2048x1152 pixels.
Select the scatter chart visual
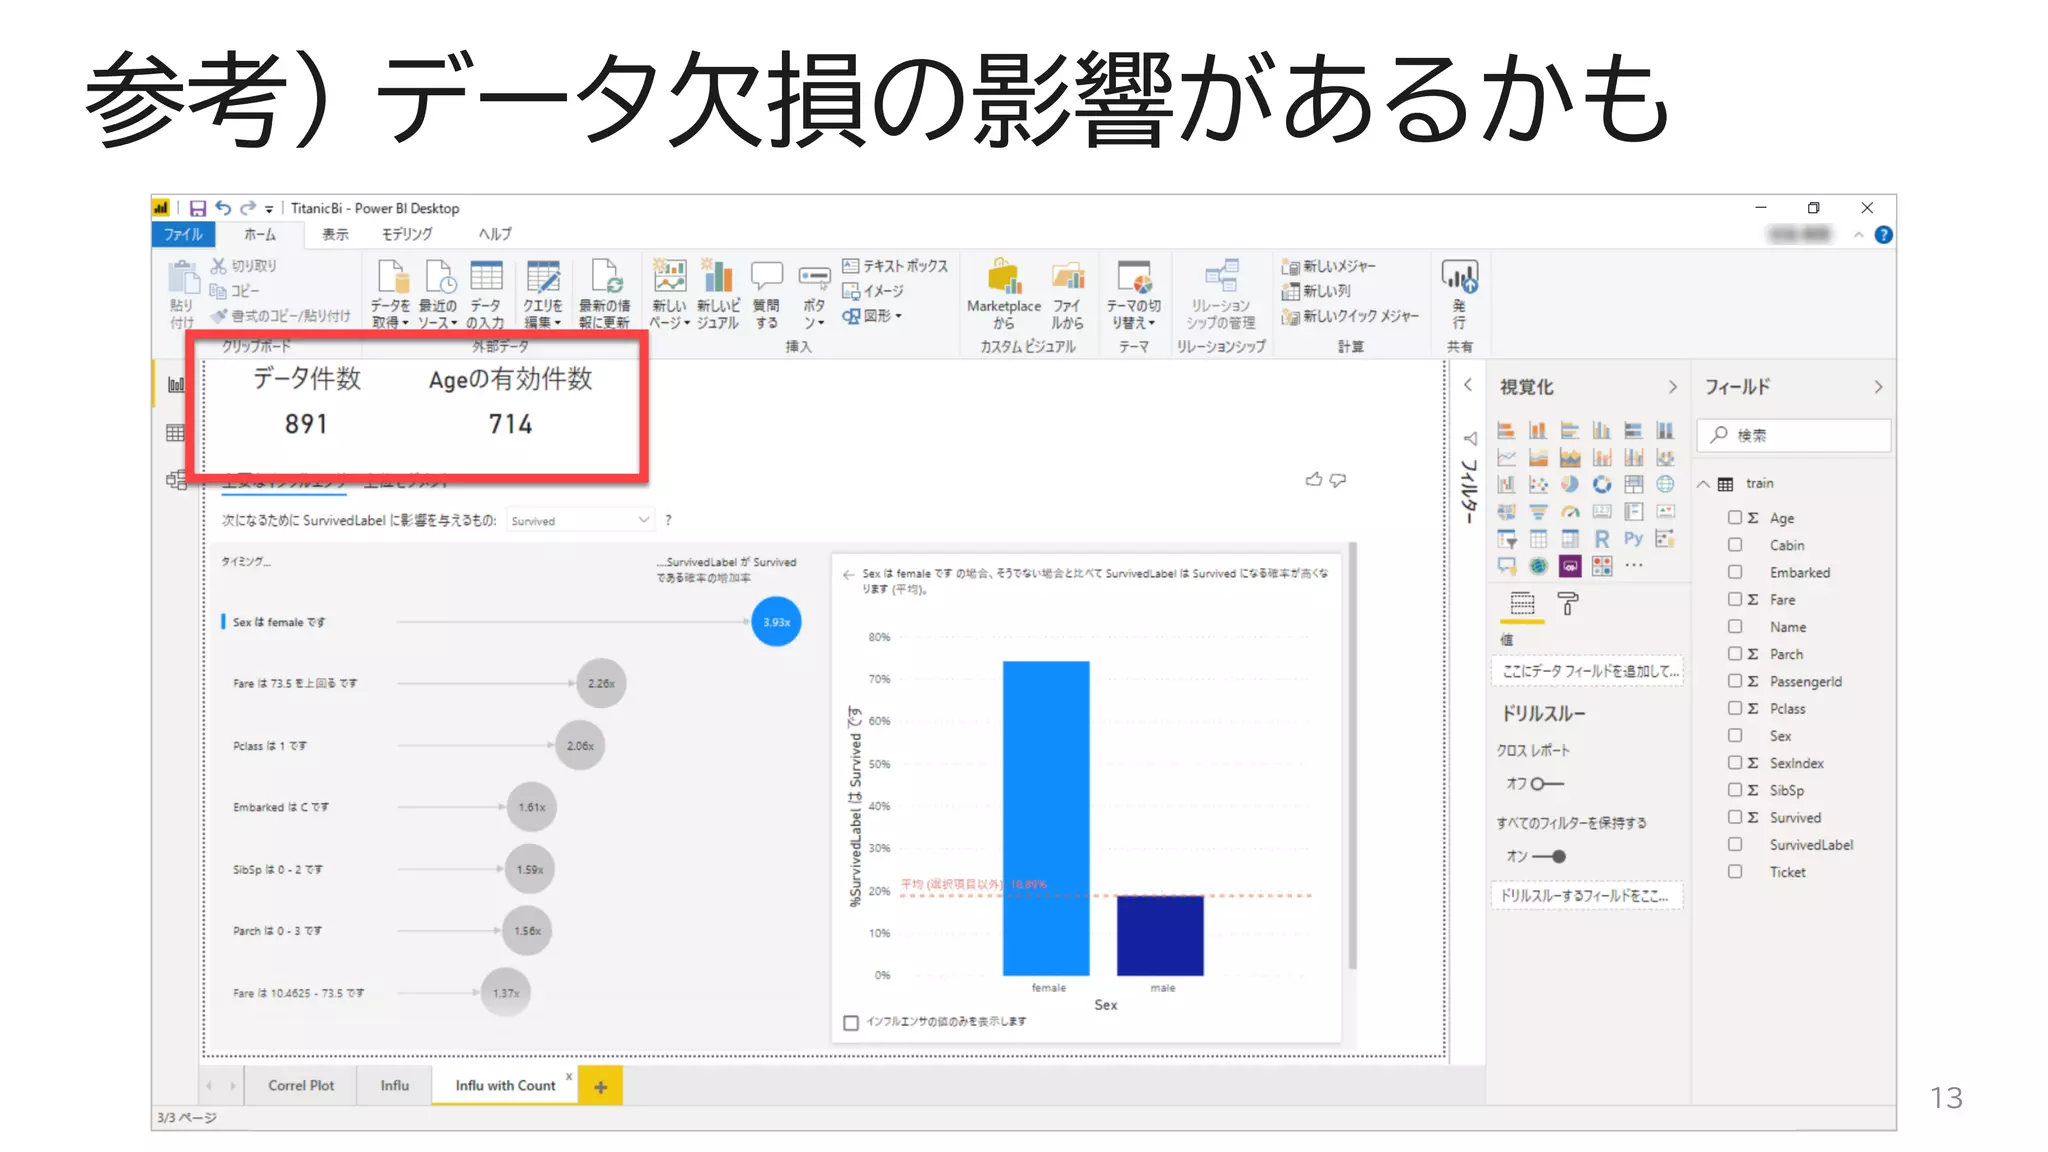1538,484
